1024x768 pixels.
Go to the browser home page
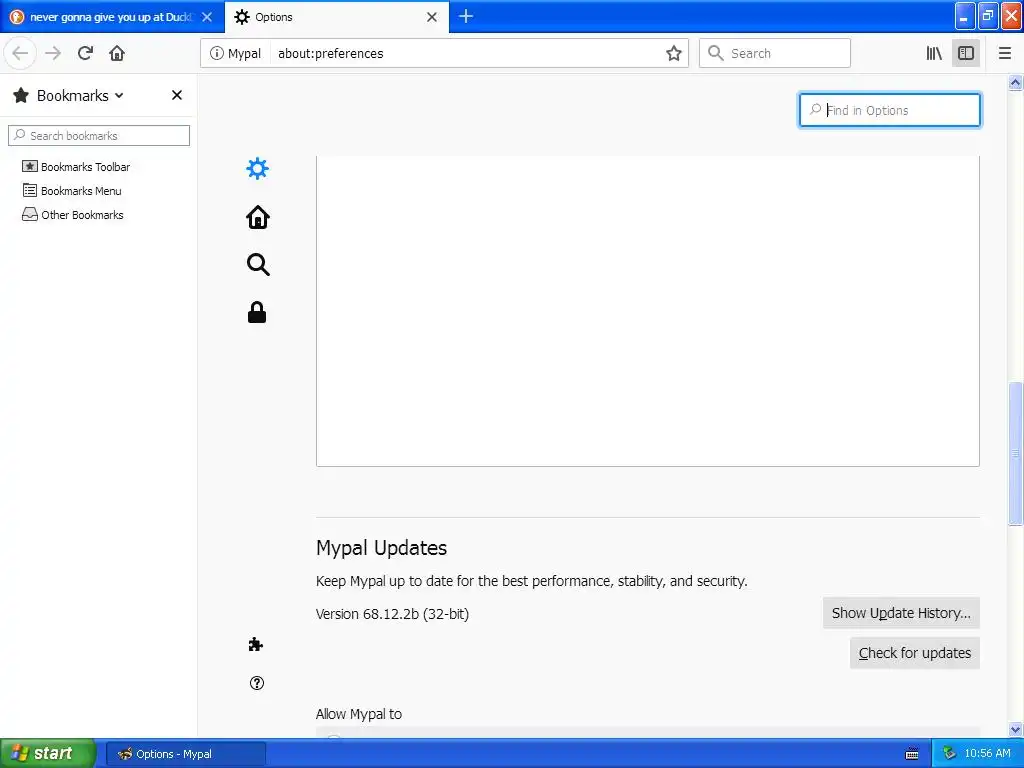tap(117, 53)
